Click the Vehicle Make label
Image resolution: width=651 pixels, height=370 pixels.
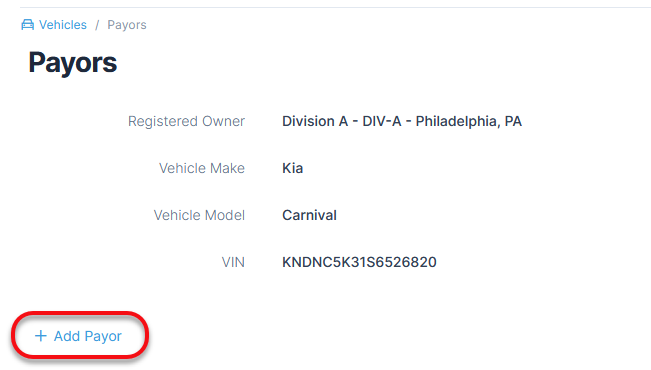coord(202,168)
